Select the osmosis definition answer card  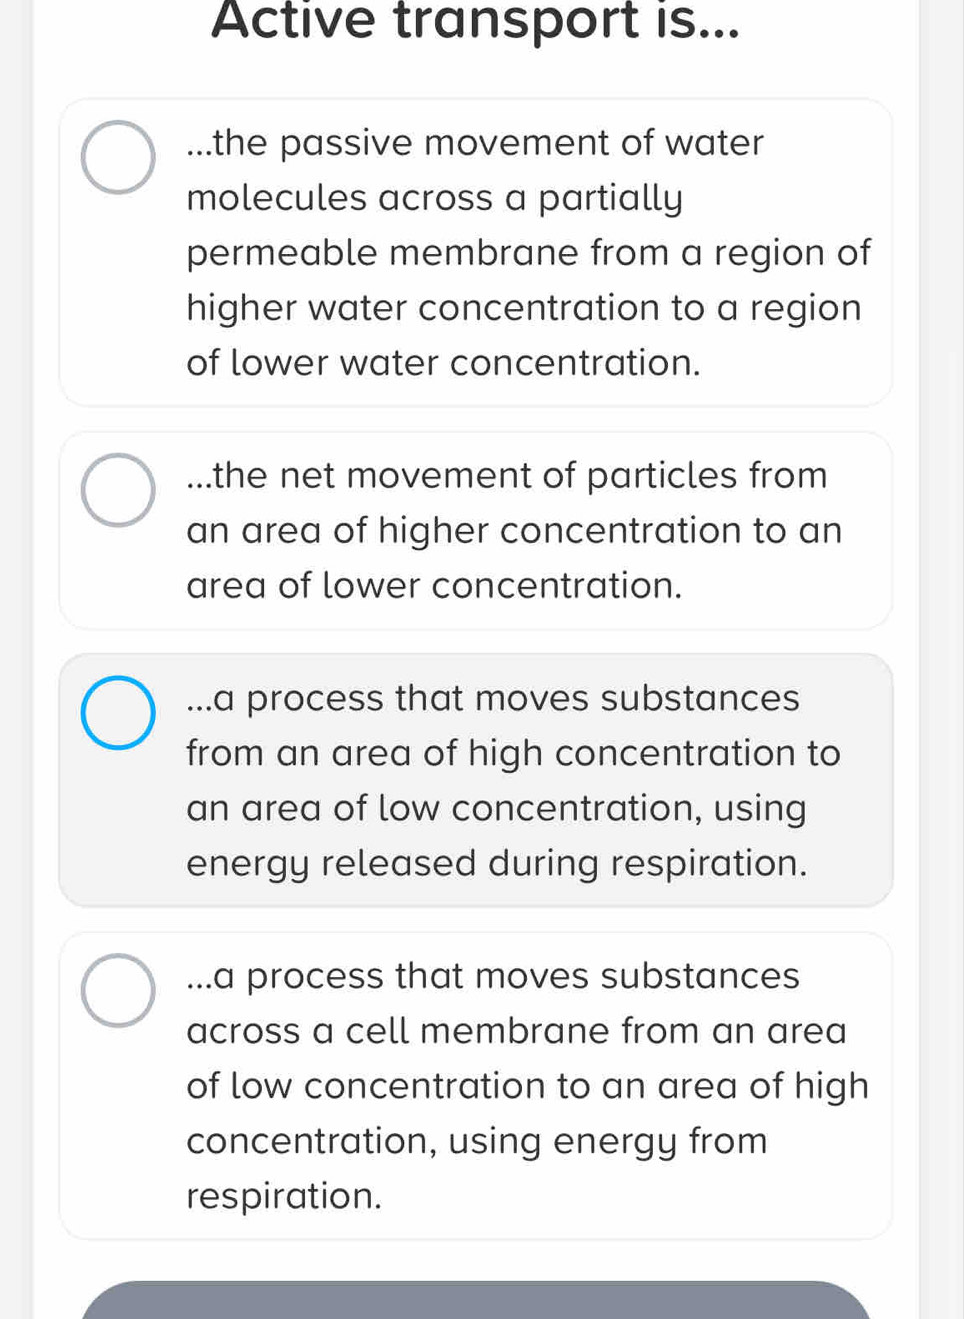[x=476, y=252]
